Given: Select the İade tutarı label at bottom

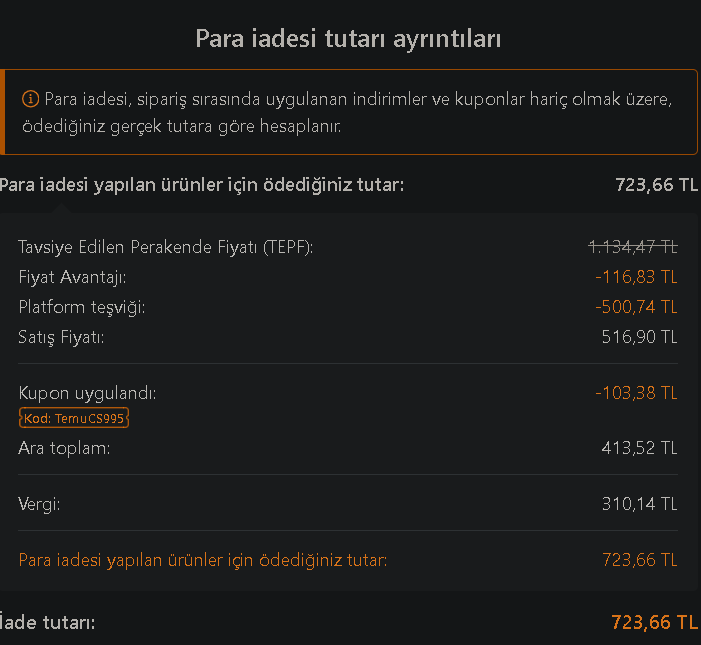Looking at the screenshot, I should (47, 622).
